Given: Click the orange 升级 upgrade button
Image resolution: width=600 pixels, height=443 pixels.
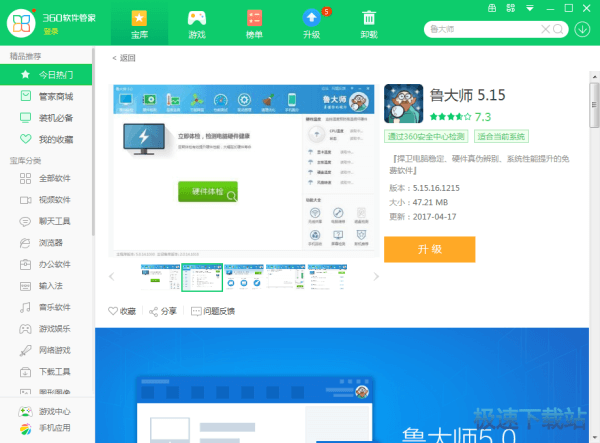Looking at the screenshot, I should click(x=429, y=249).
